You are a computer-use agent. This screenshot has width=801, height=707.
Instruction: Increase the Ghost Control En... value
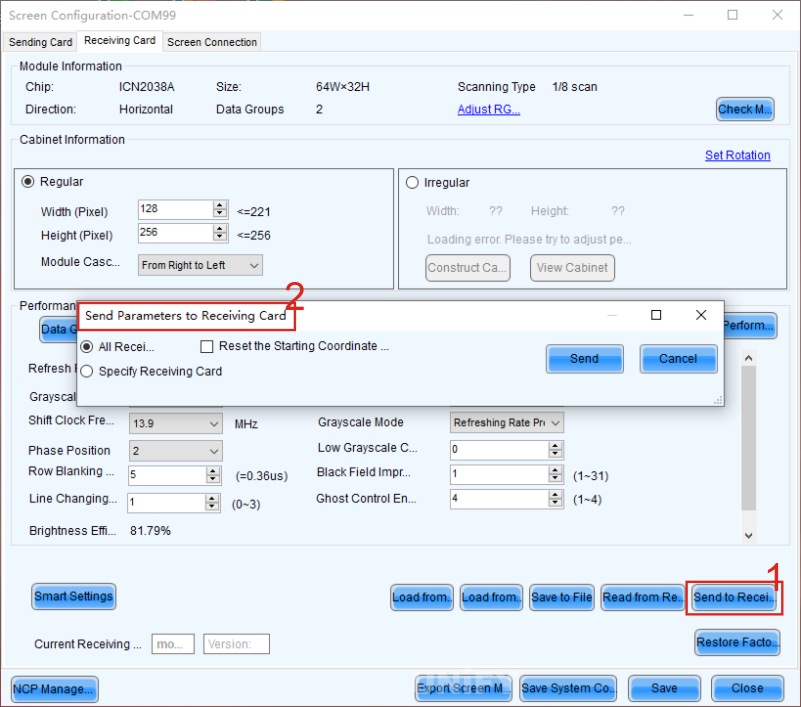coord(555,494)
